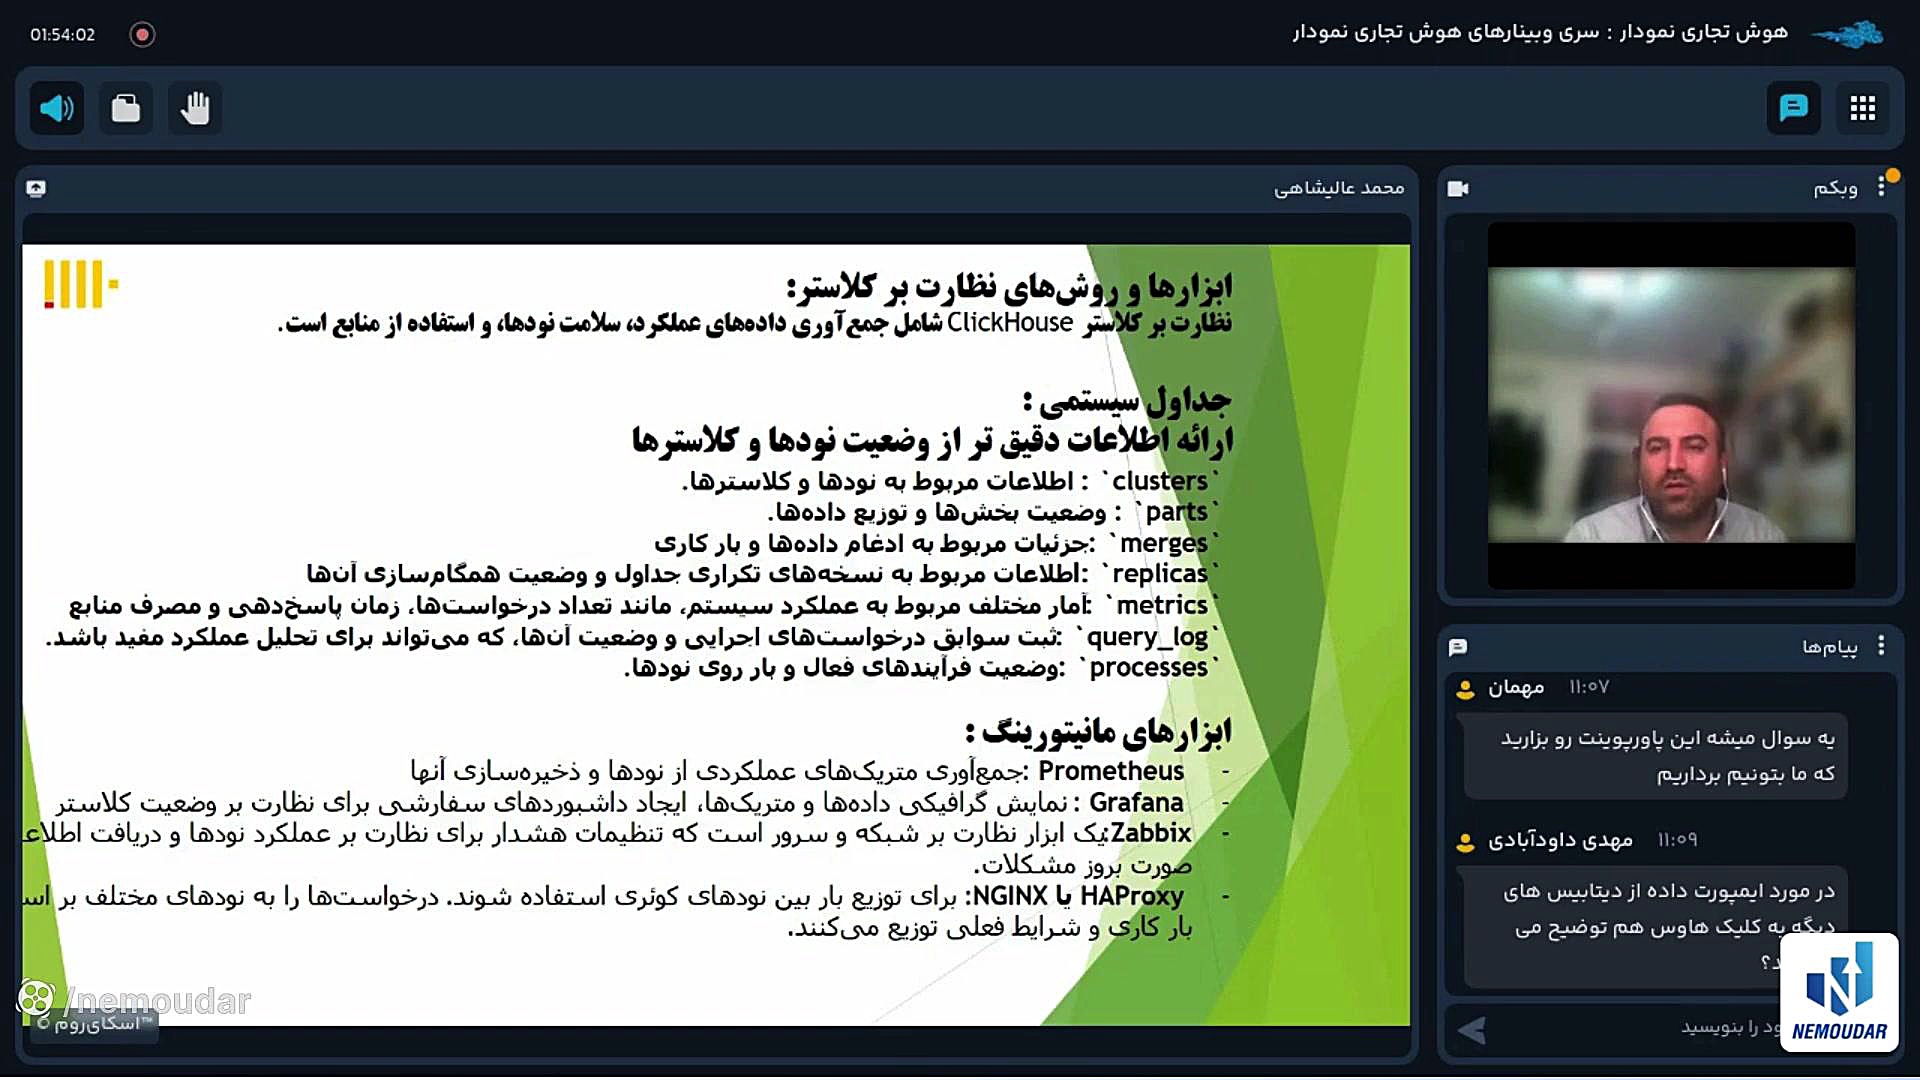Click the webinar room title text
This screenshot has width=1920, height=1080.
tap(1540, 32)
